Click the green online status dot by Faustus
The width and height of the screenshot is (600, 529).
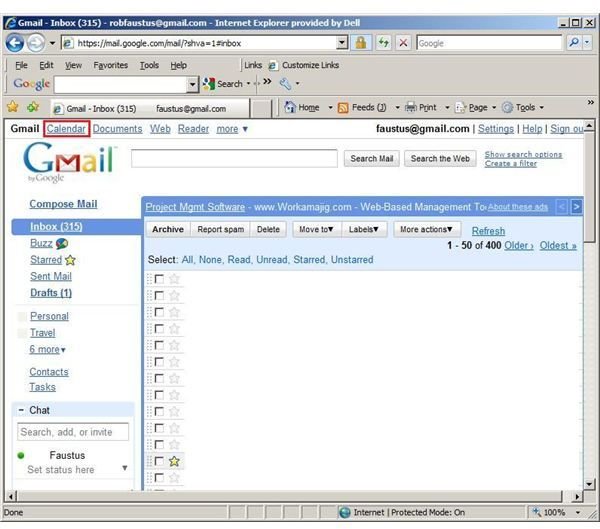[x=21, y=456]
